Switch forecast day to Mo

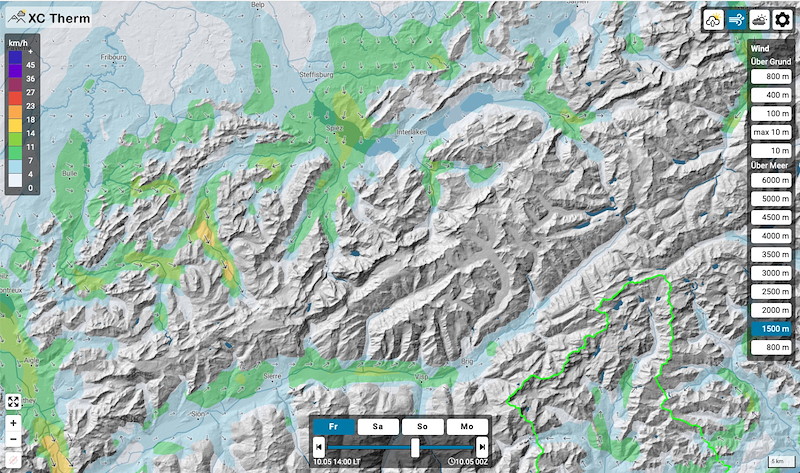pos(466,426)
